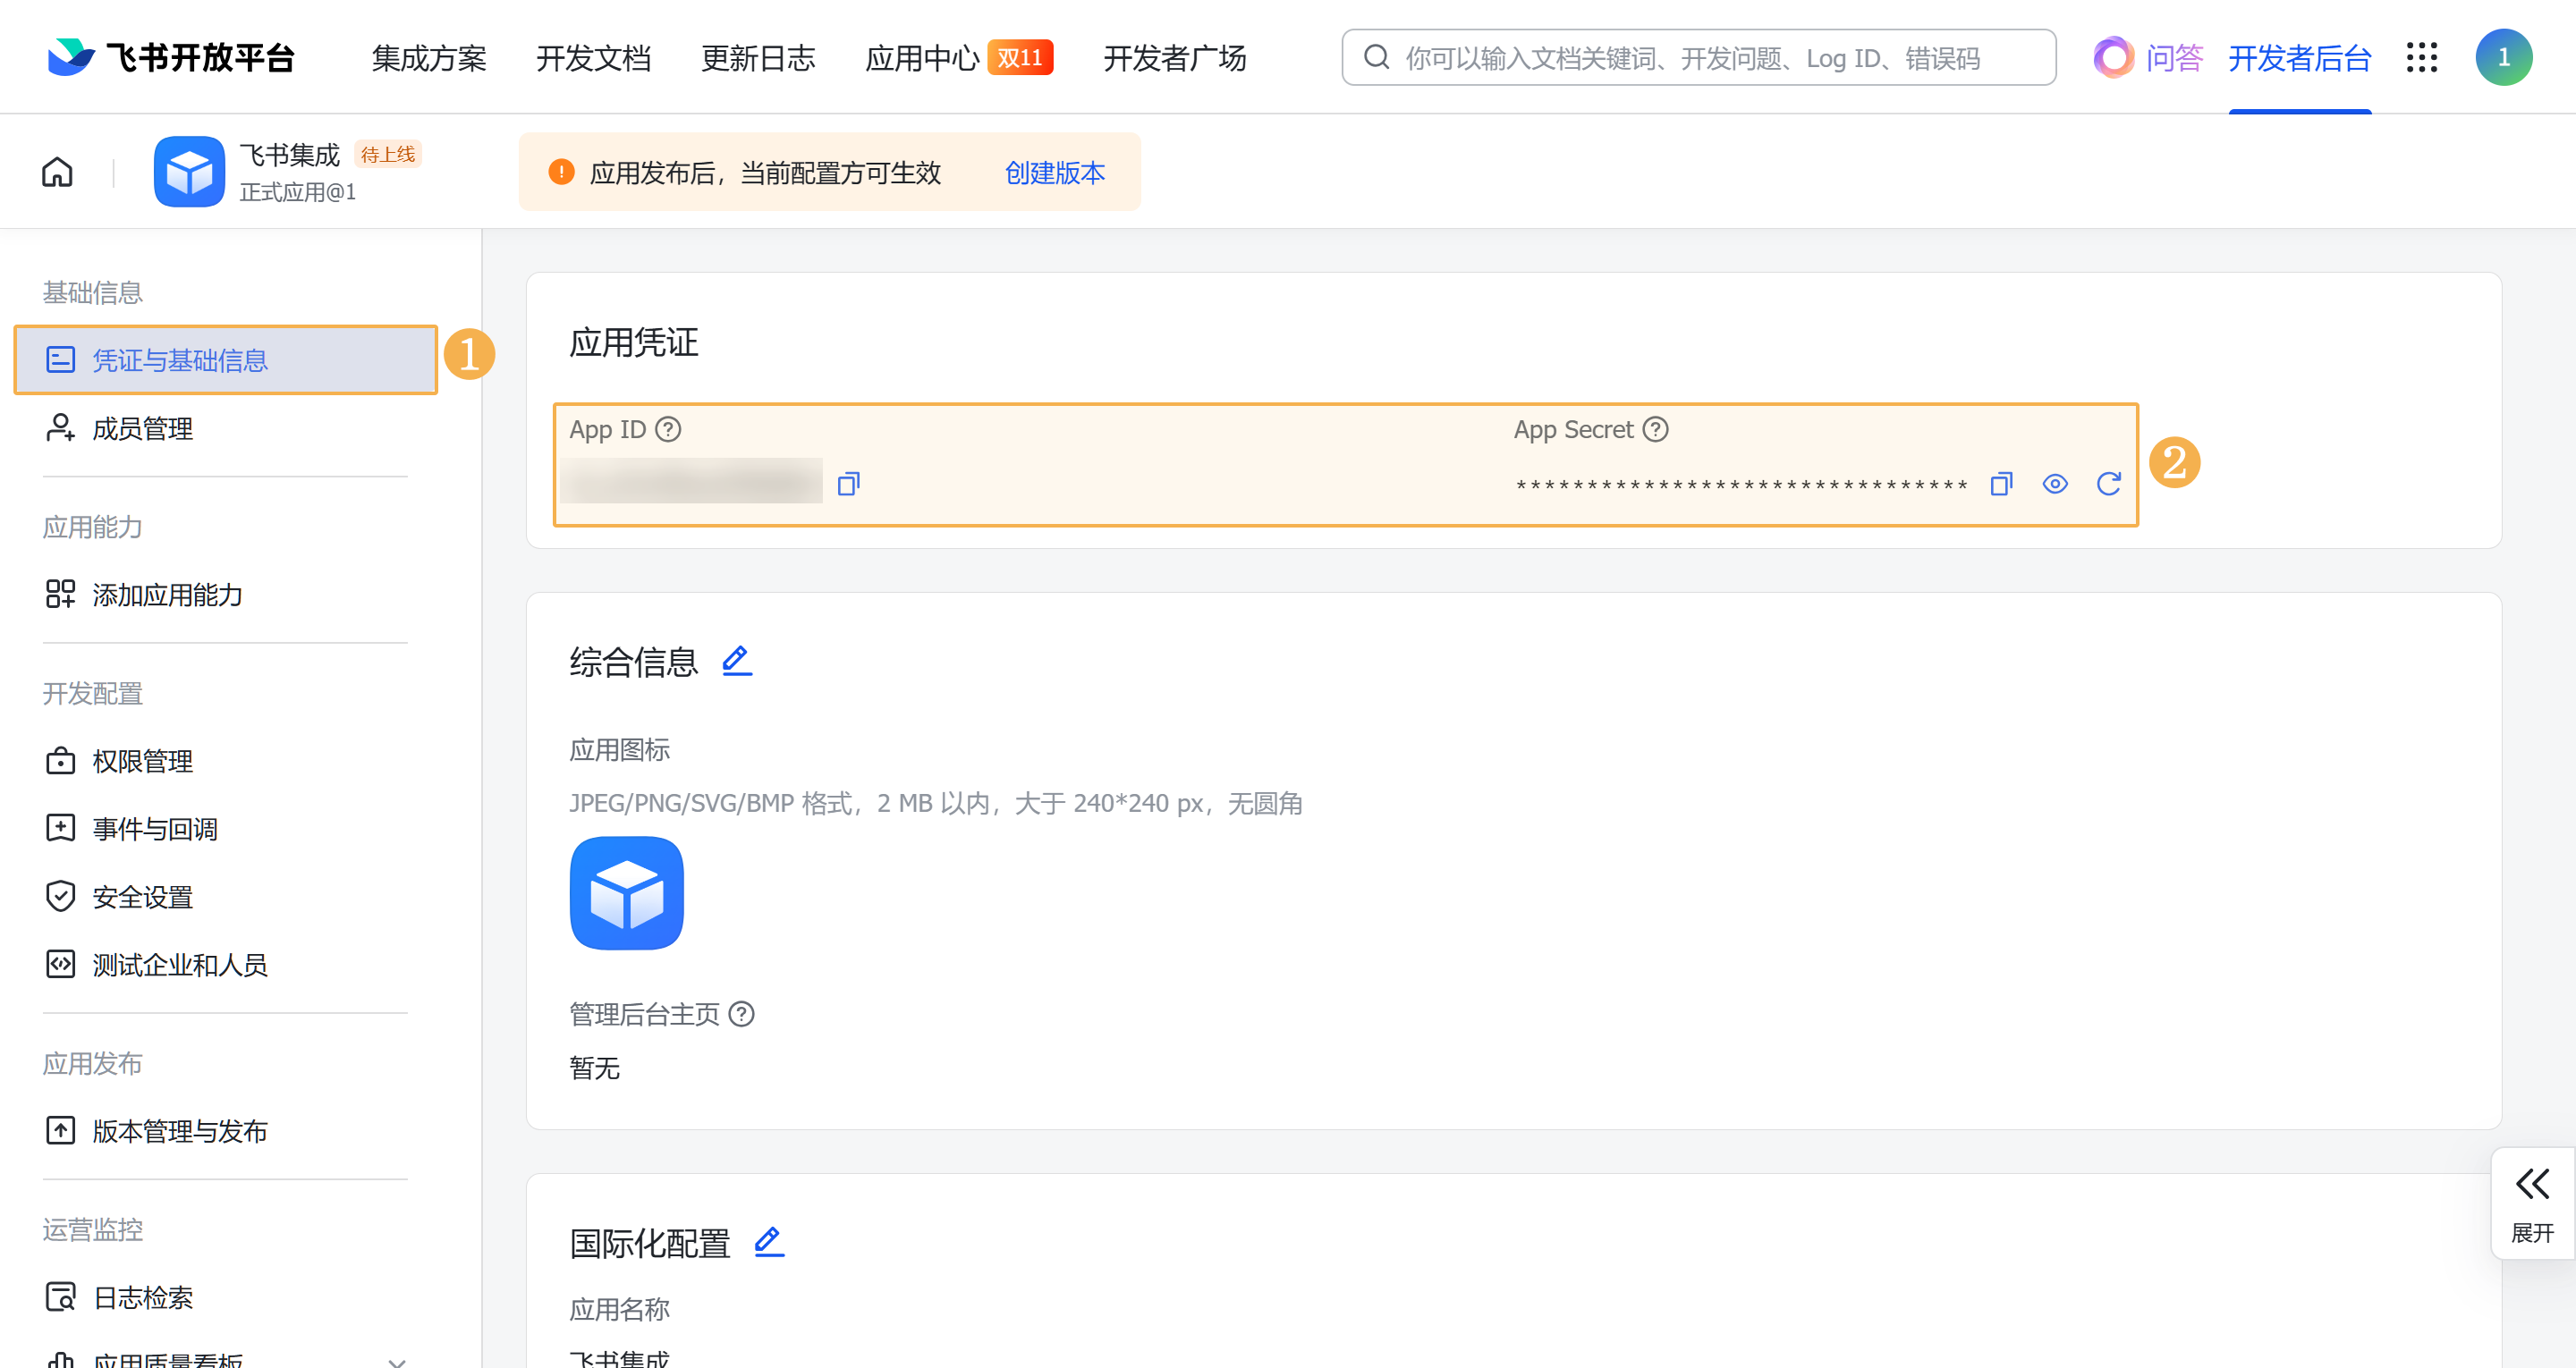Screen dimensions: 2576x1368
Task: Open the apps grid menu
Action: coord(2421,58)
